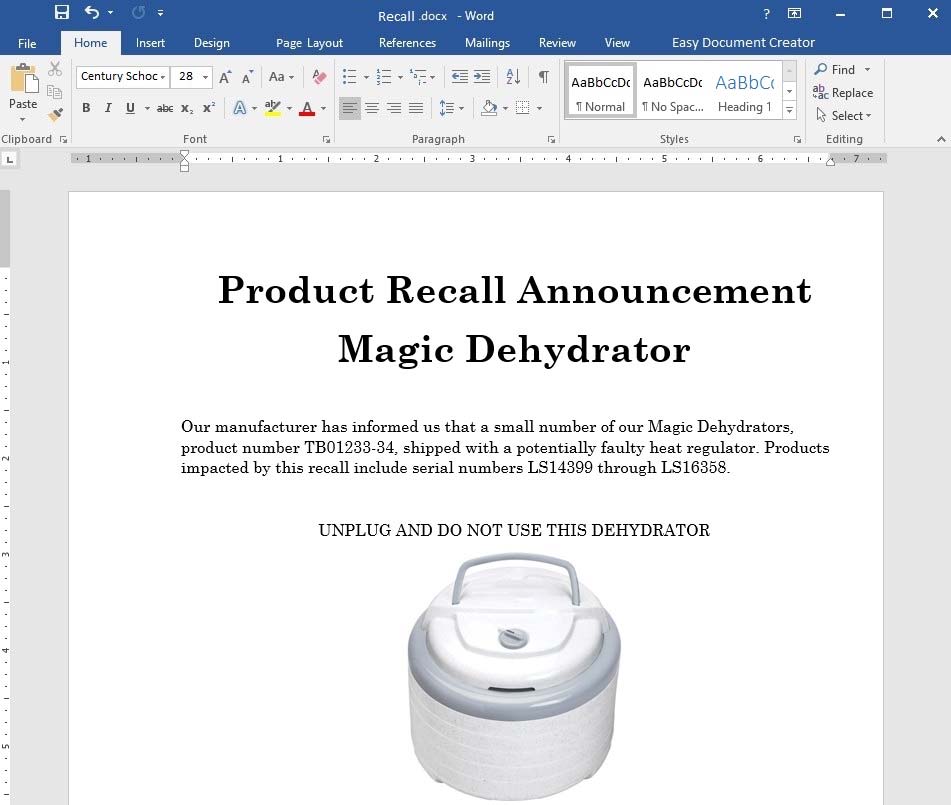This screenshot has height=805, width=951.
Task: Justify the paragraph text
Action: coord(416,109)
